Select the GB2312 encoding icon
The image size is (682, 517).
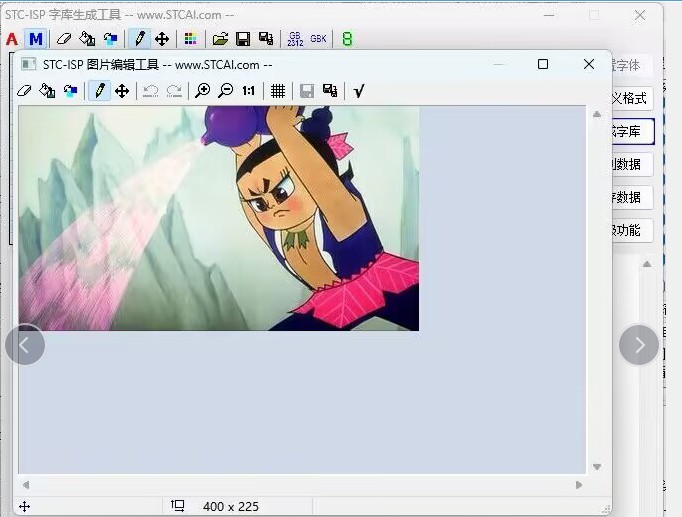coord(295,39)
